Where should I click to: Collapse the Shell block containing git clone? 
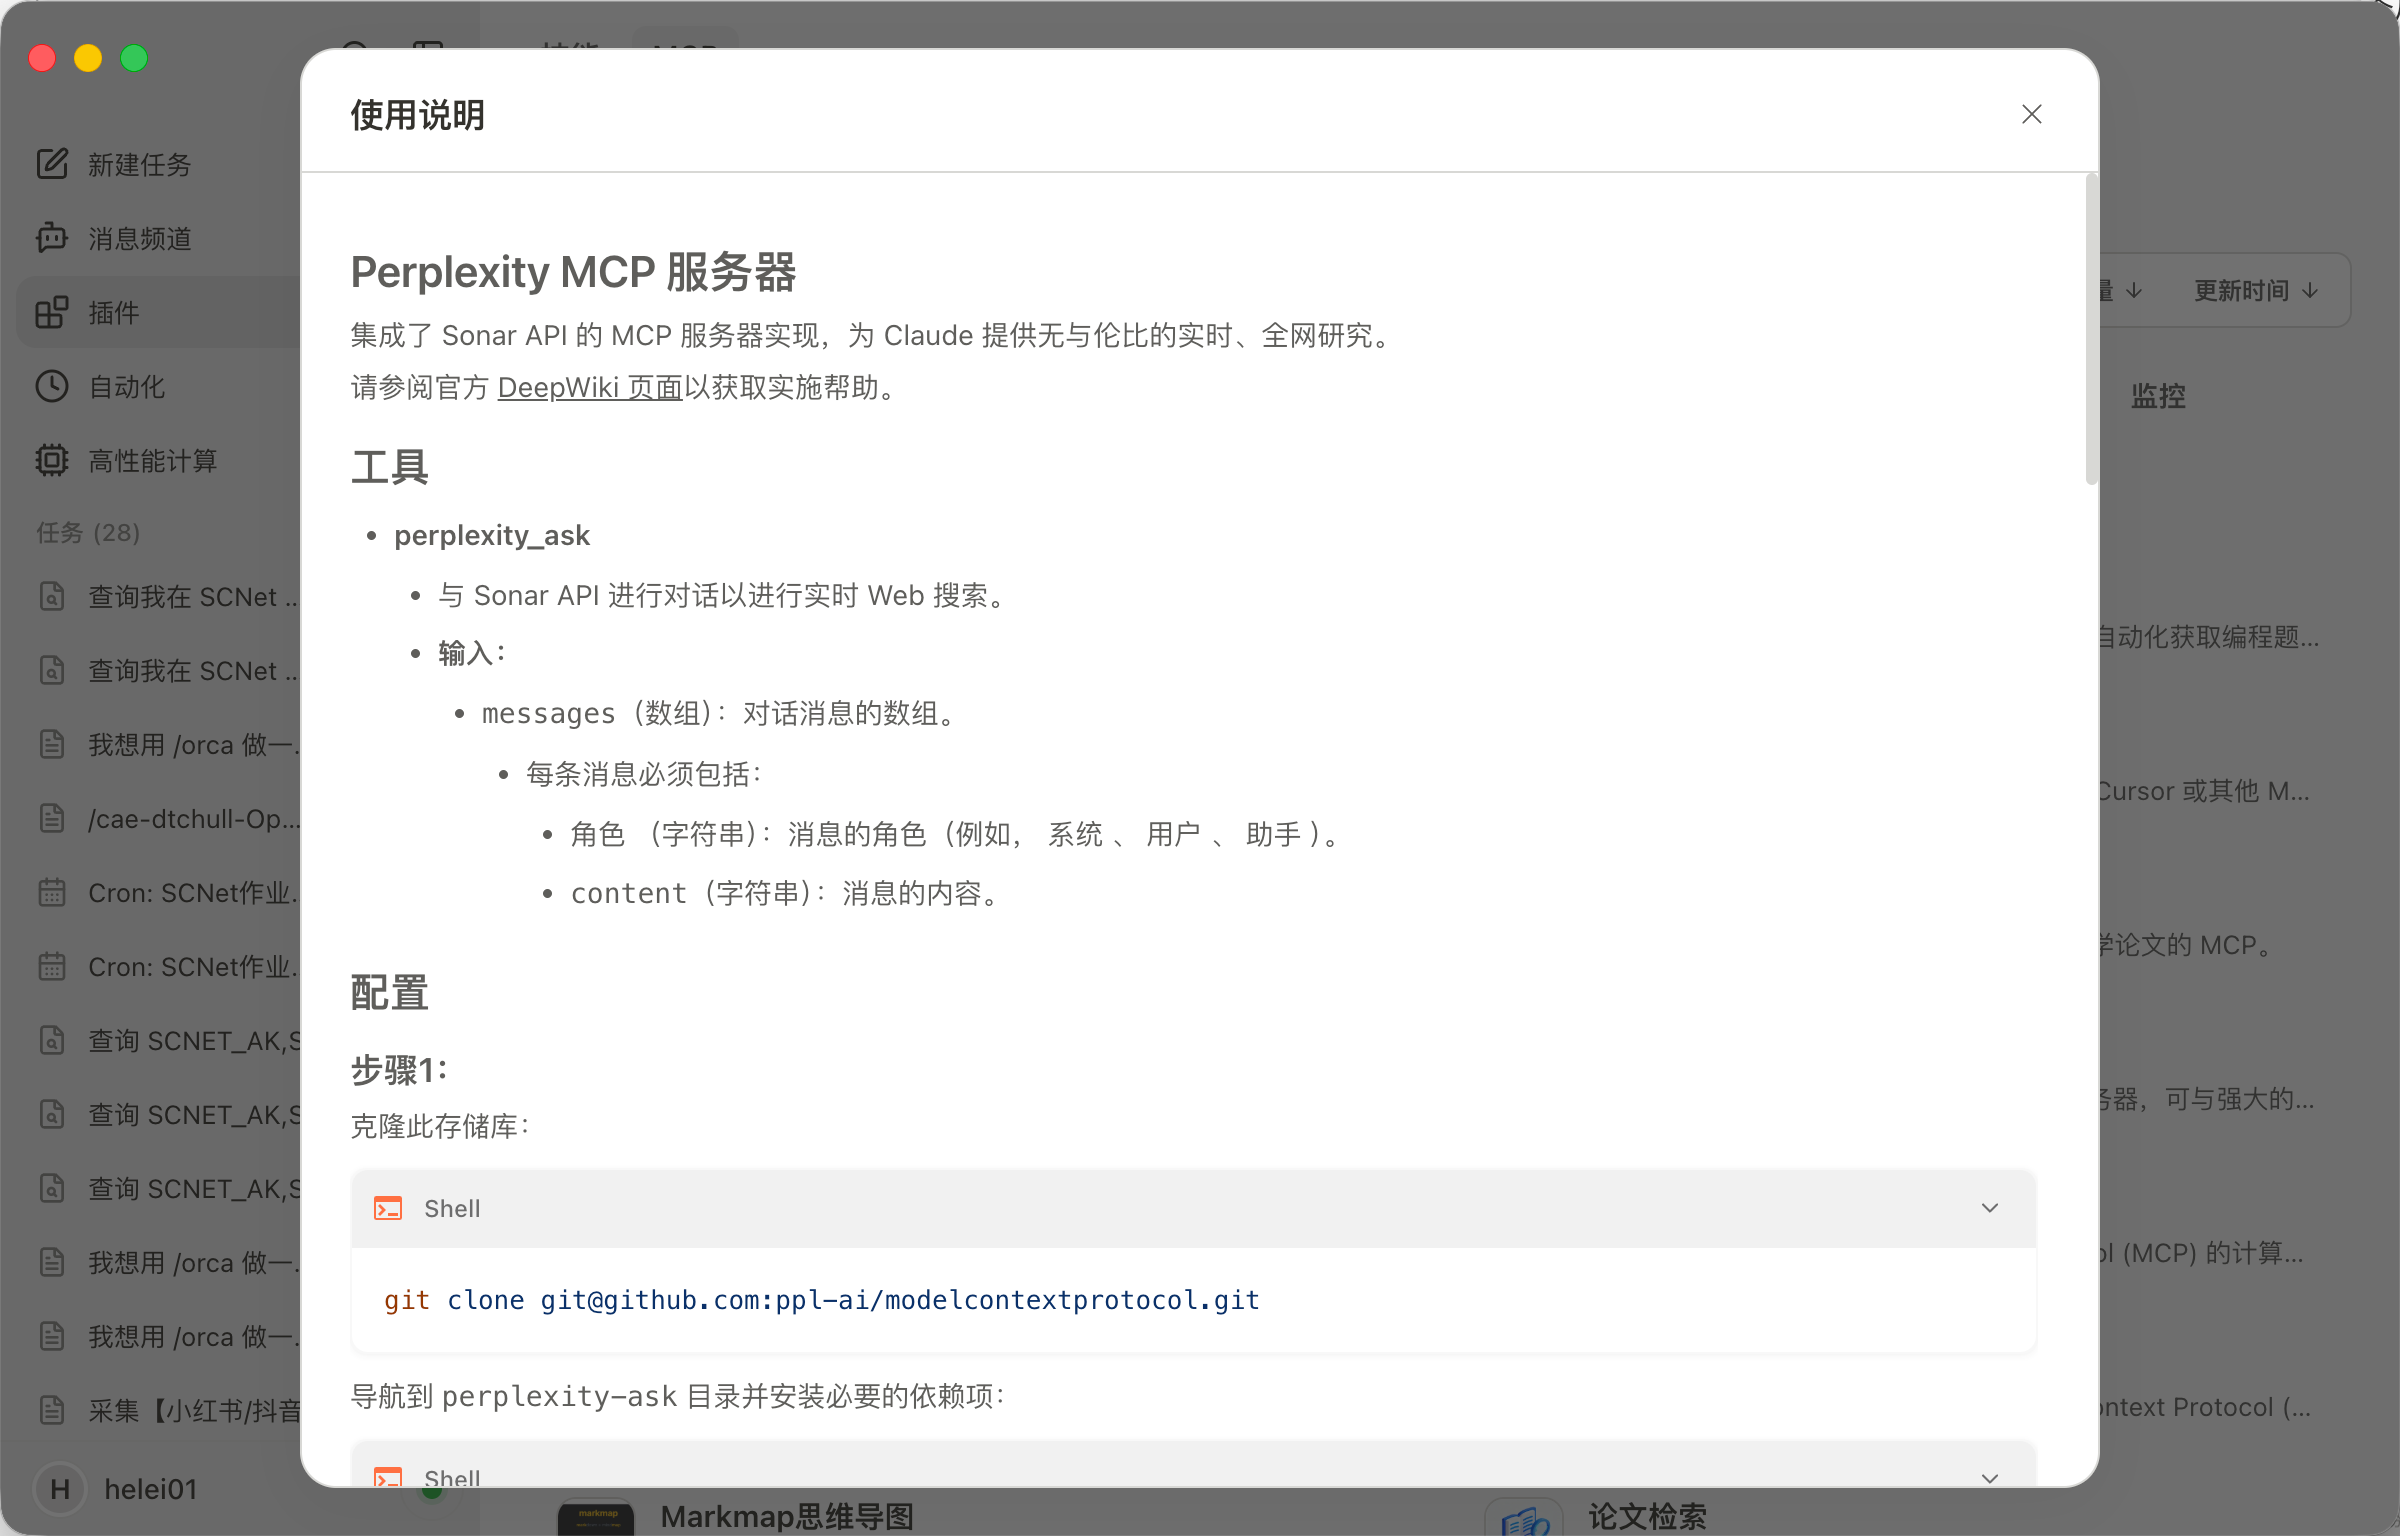tap(1990, 1208)
